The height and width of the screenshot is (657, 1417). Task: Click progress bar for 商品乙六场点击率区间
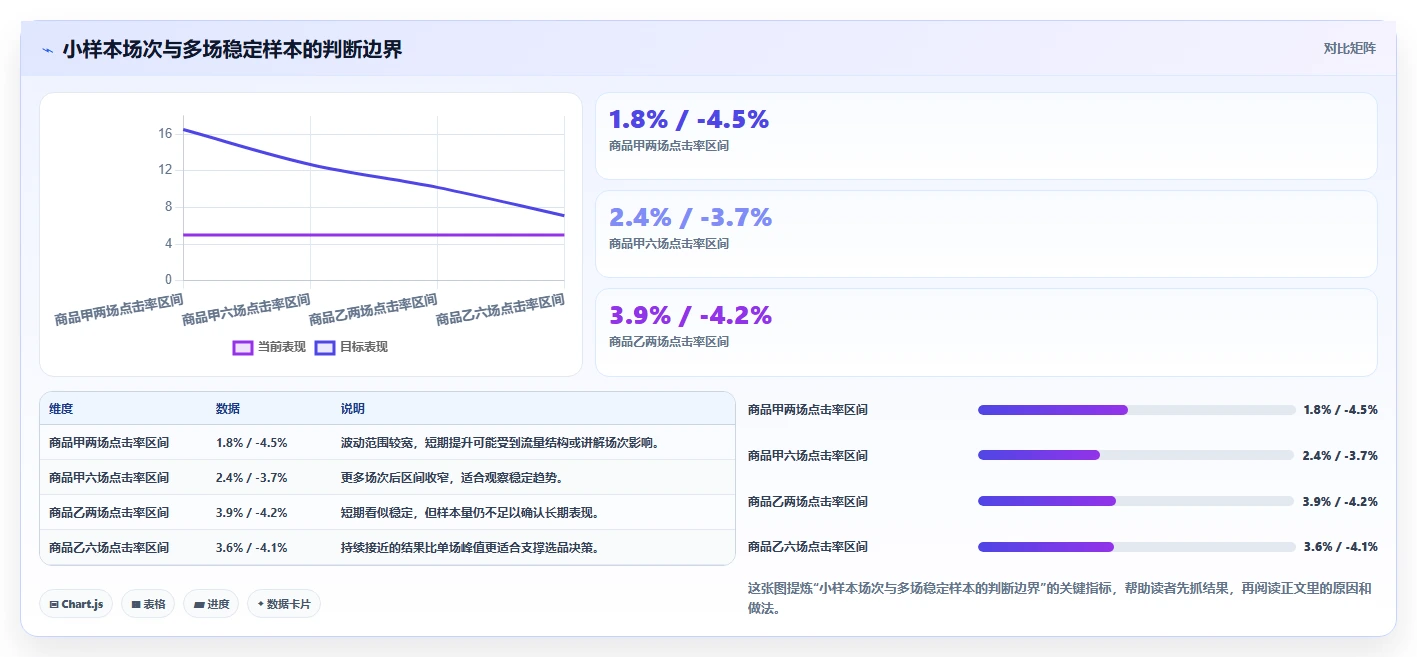coord(1136,547)
